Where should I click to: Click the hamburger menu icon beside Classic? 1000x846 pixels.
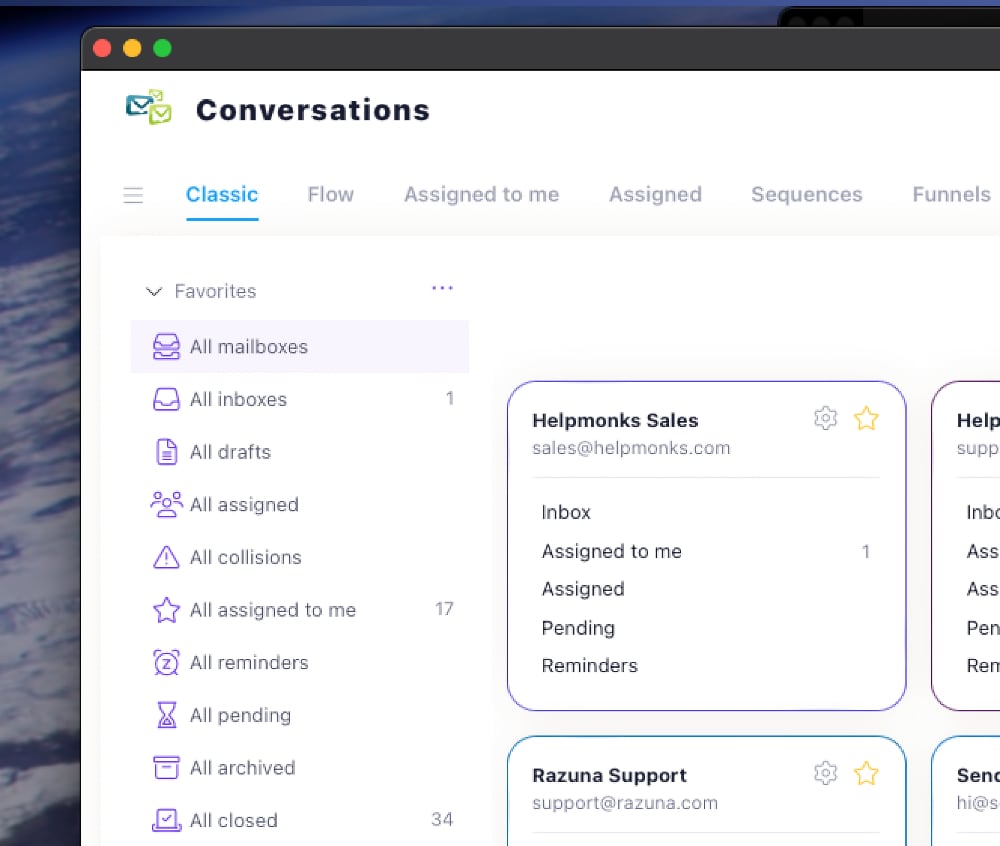[133, 195]
